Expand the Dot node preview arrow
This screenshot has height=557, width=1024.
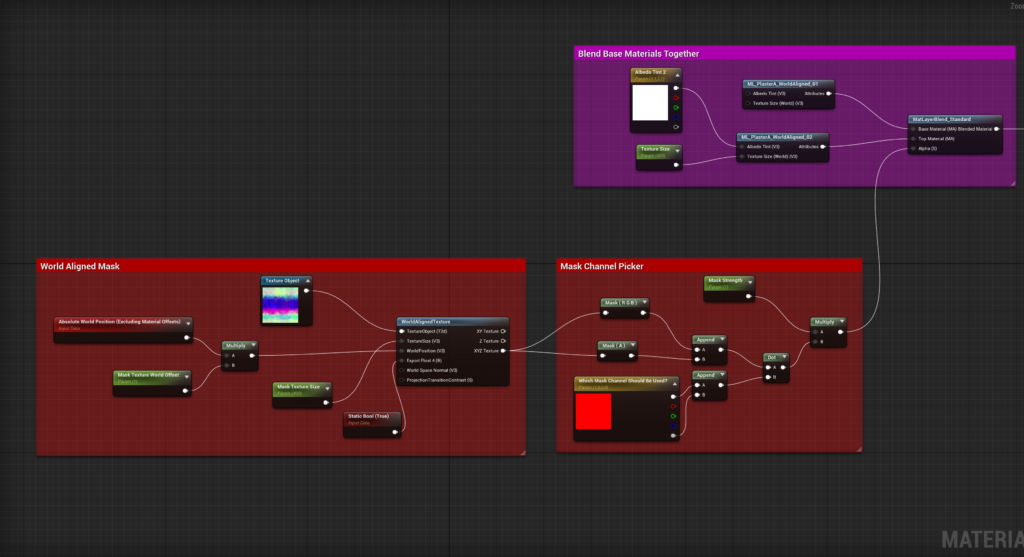pos(784,356)
